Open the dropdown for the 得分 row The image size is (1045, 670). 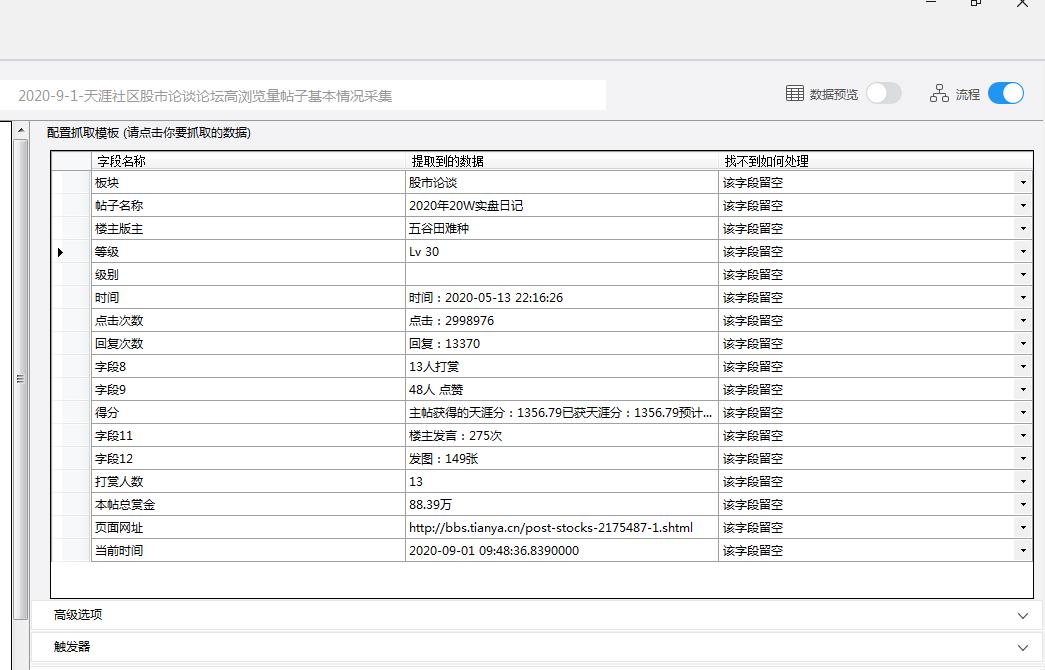coord(1023,413)
